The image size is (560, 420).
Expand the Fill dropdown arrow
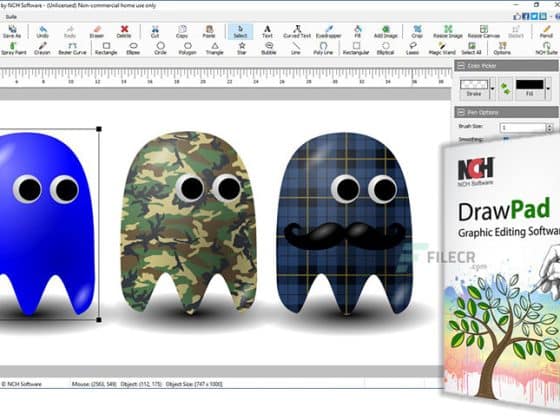tap(548, 88)
